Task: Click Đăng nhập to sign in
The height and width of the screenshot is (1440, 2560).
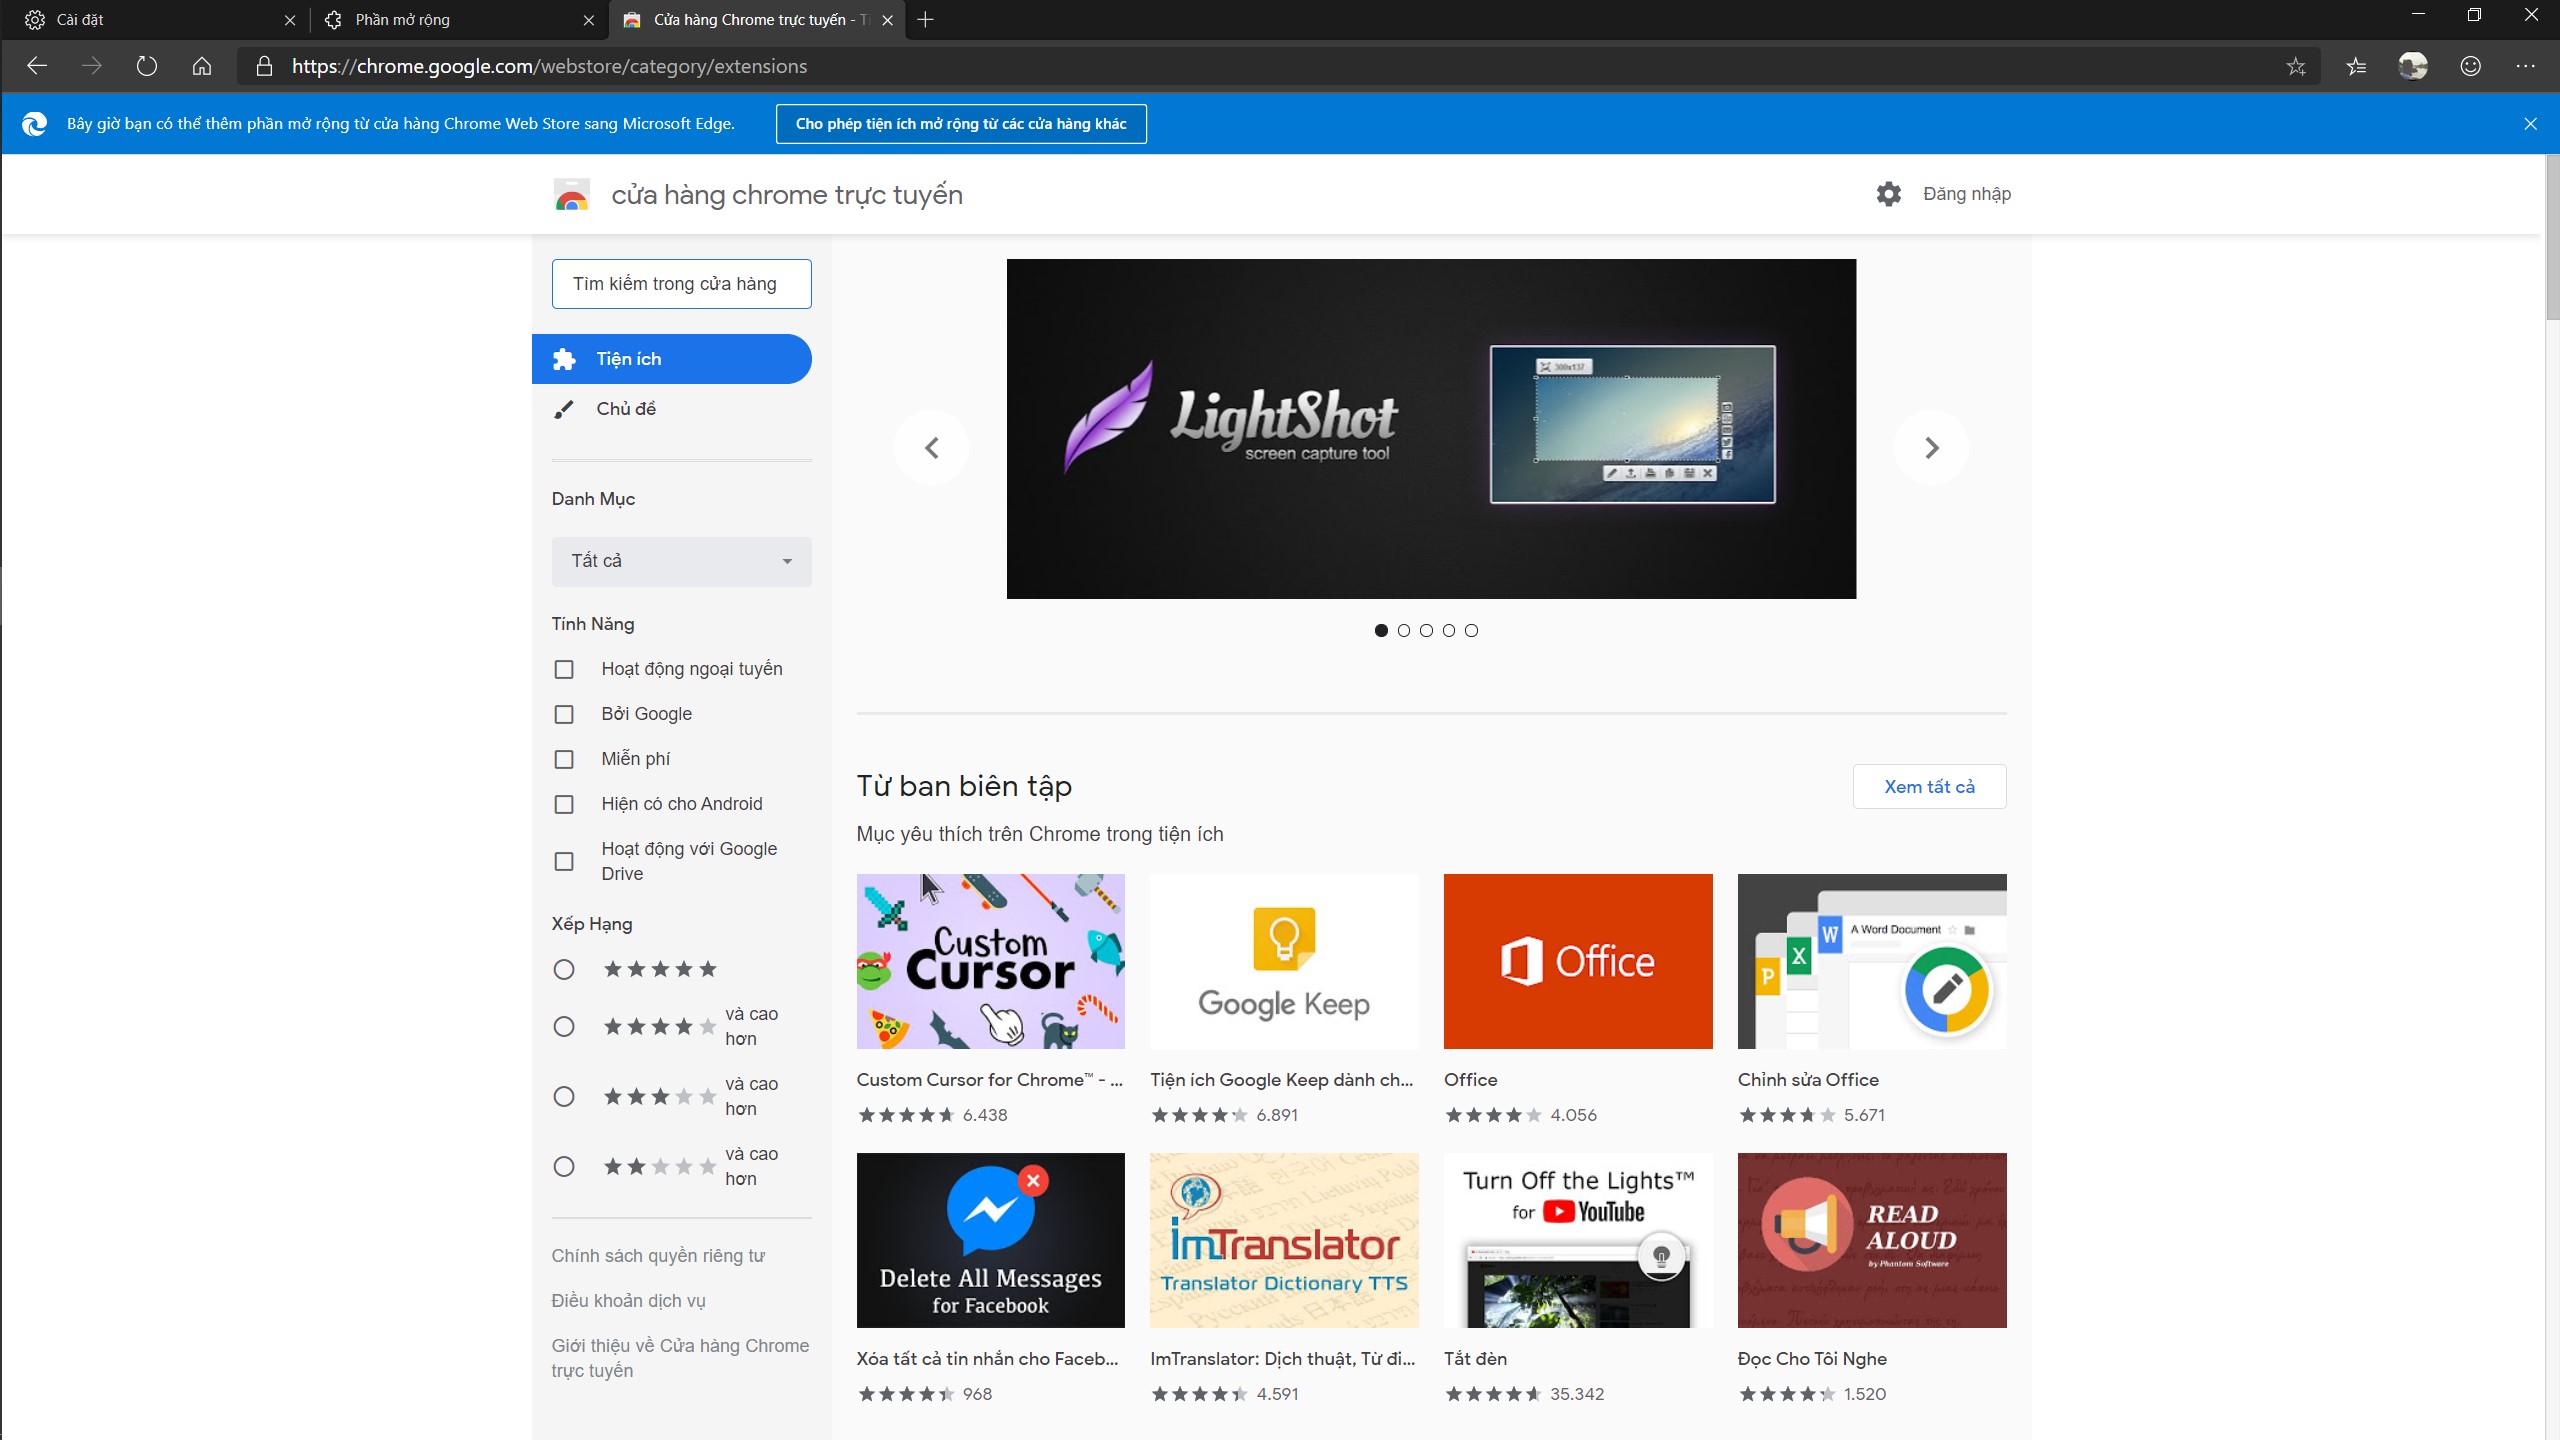Action: [1966, 194]
